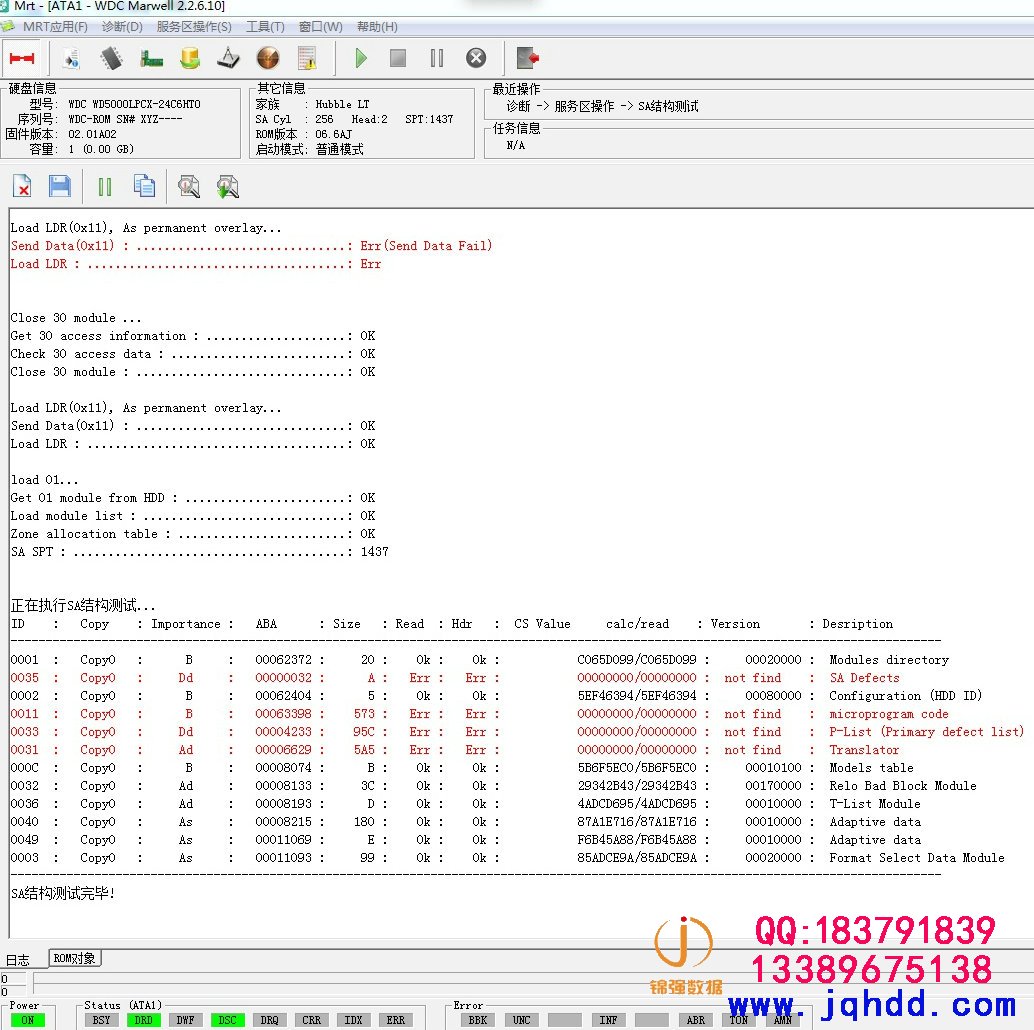Click the BSY status indicator
Image resolution: width=1034 pixels, height=1030 pixels.
[102, 1020]
